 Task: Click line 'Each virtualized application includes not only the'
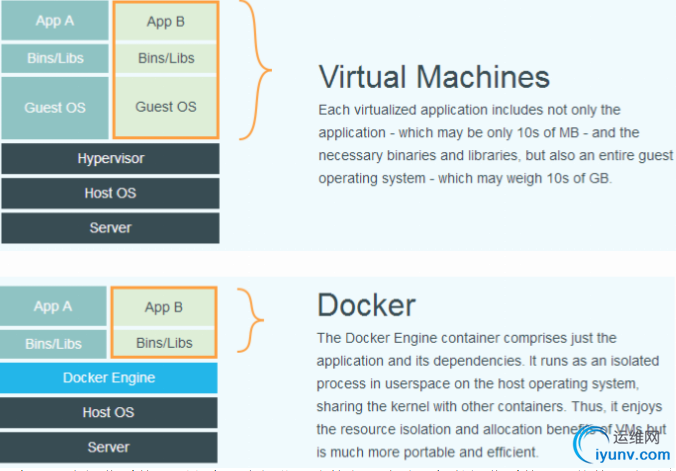(469, 110)
